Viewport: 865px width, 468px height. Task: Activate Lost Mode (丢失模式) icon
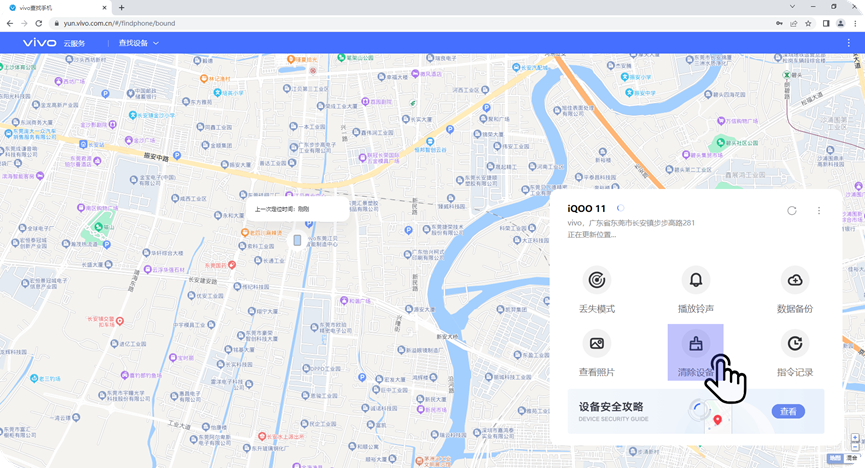pos(596,280)
